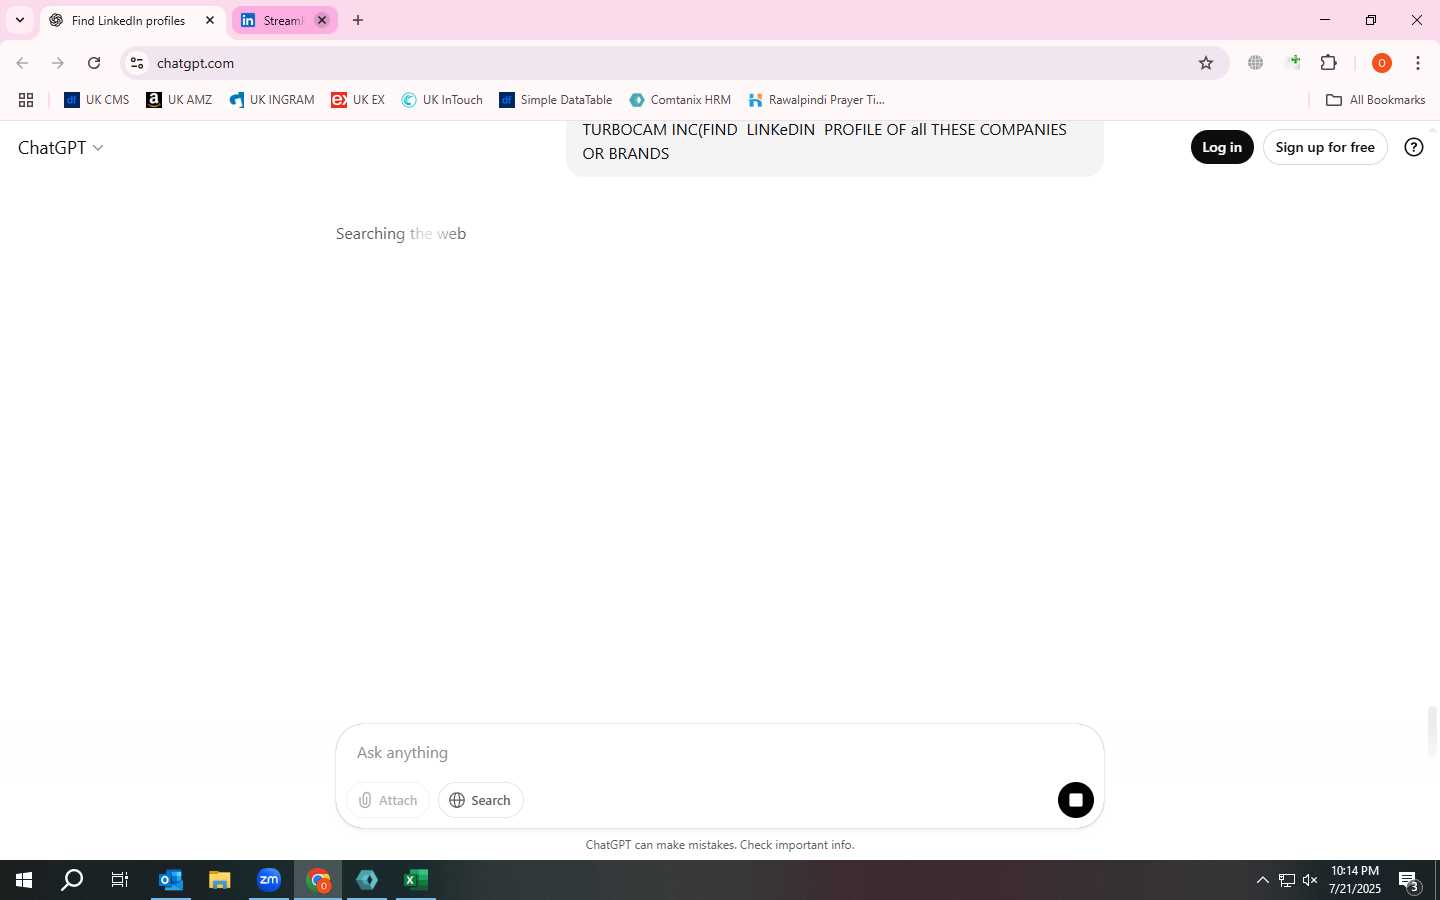The height and width of the screenshot is (900, 1440).
Task: Open the orange Chrome profile avatar
Action: click(x=1382, y=63)
